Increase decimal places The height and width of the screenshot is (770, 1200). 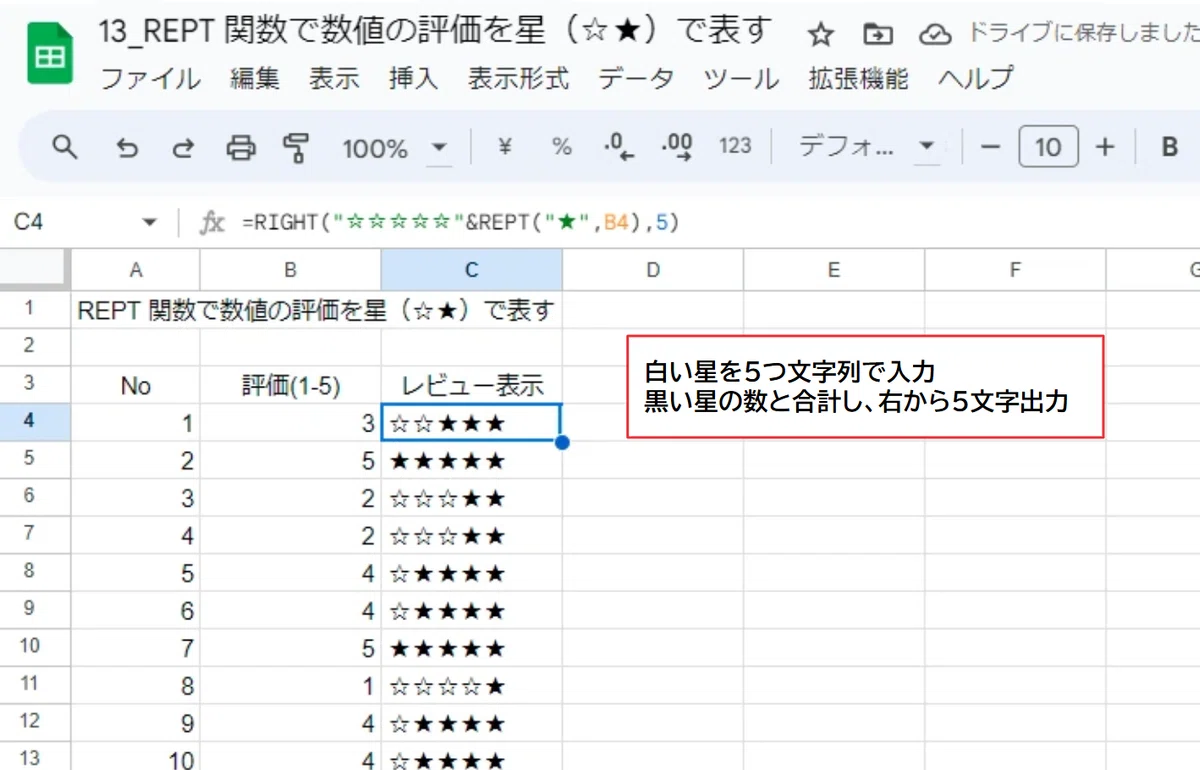point(677,147)
